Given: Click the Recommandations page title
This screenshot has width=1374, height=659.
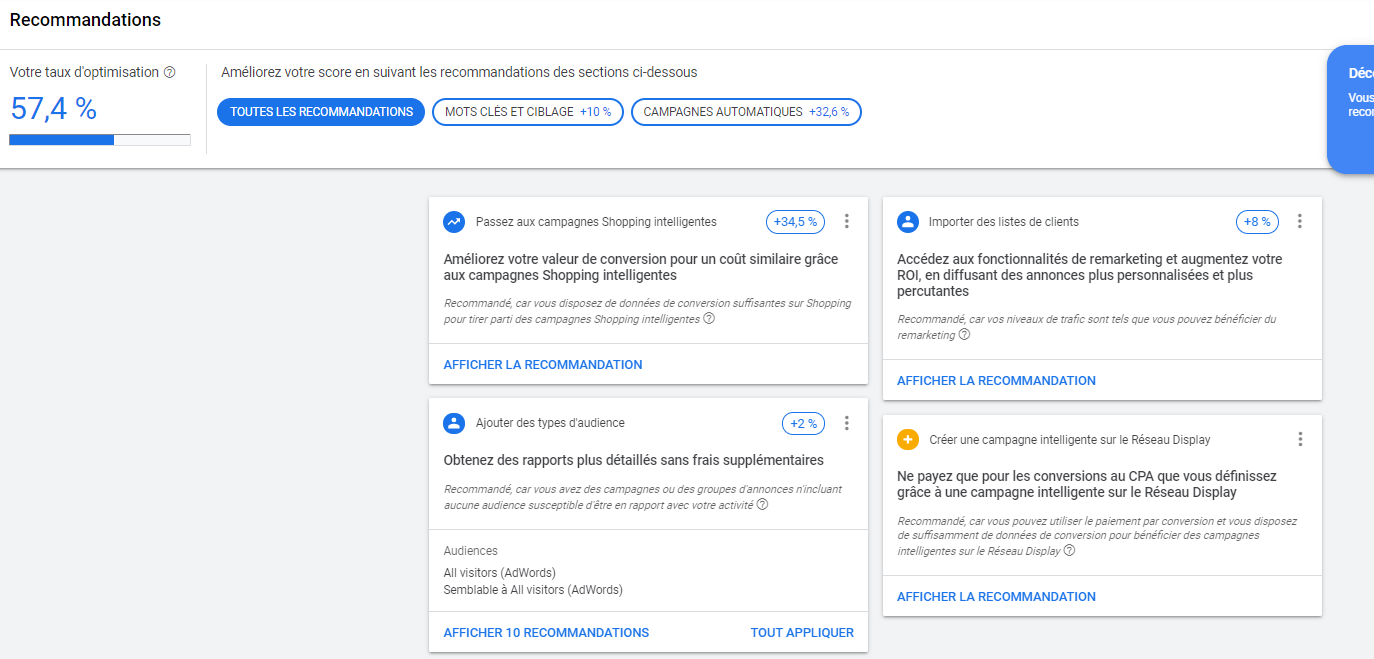Looking at the screenshot, I should coord(85,20).
